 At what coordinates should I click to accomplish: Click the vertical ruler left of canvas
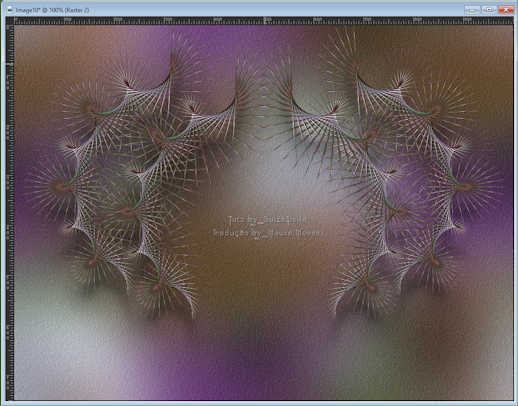coord(10,212)
